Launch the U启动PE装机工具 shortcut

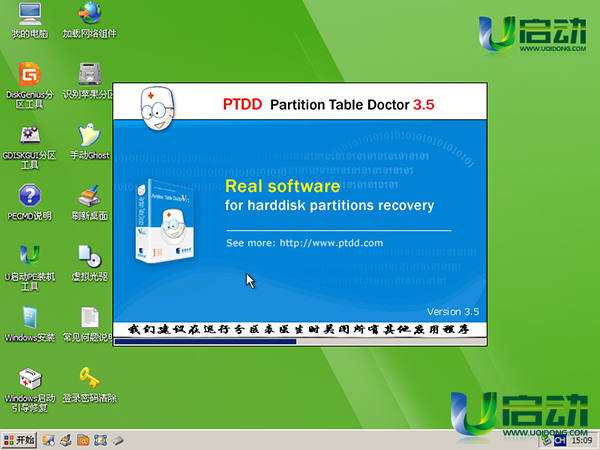click(30, 268)
